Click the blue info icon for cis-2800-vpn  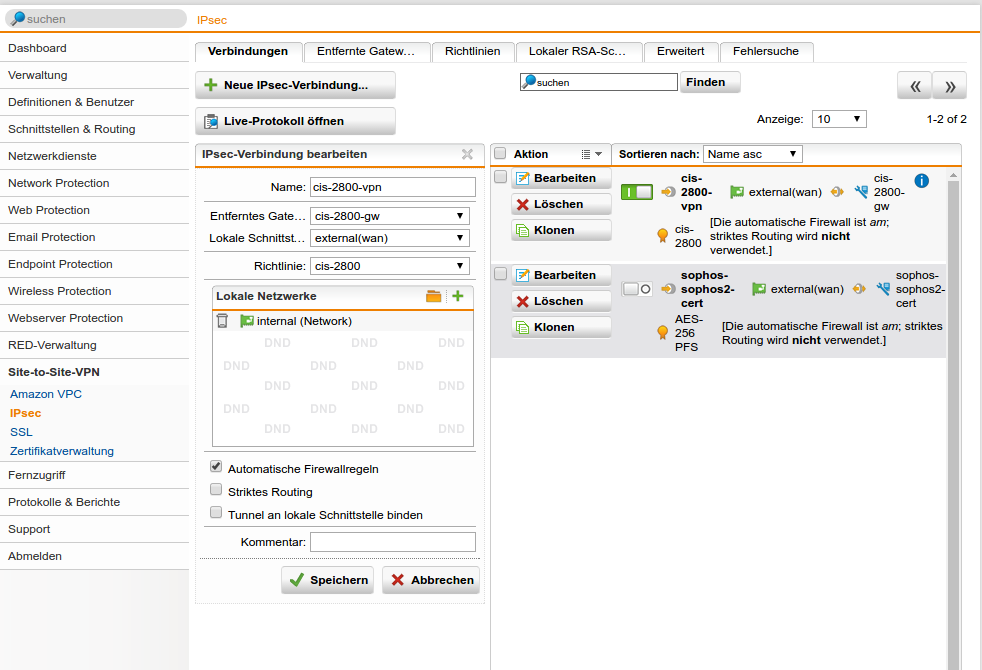click(x=922, y=181)
